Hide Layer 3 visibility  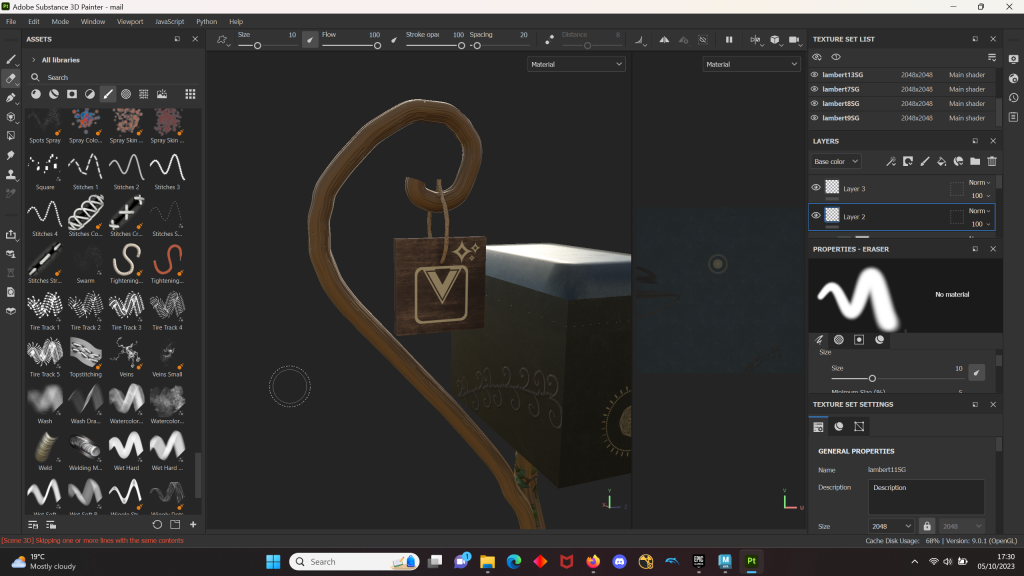pos(816,188)
